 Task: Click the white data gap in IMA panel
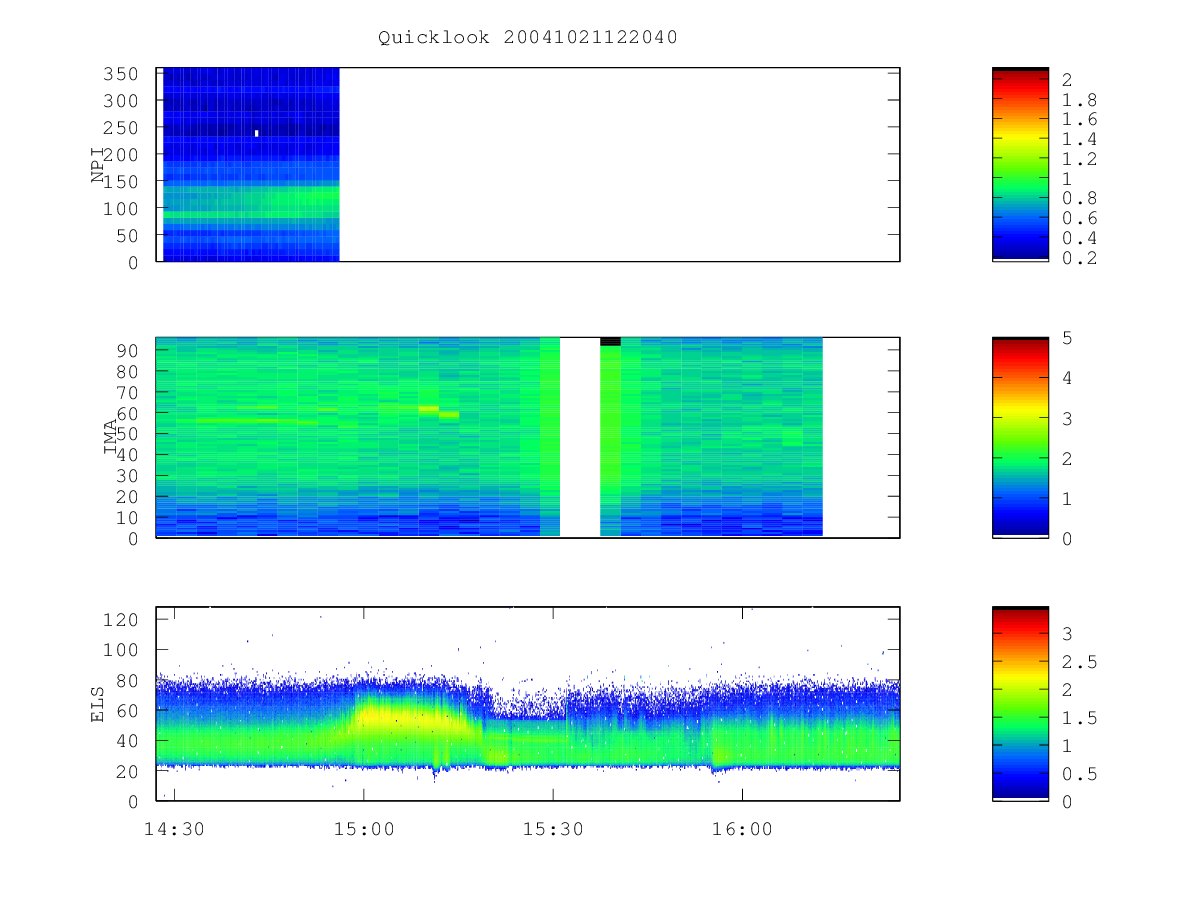point(580,437)
